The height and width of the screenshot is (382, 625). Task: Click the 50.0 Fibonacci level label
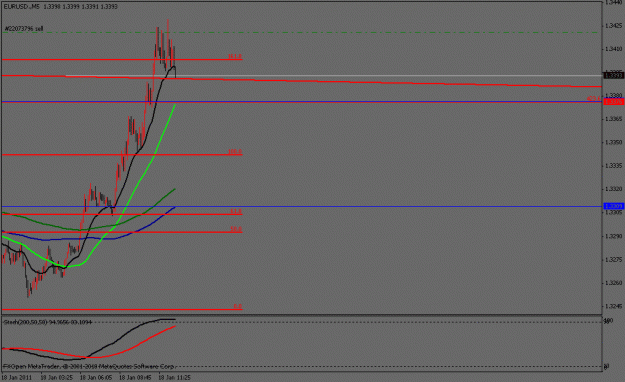pyautogui.click(x=236, y=229)
